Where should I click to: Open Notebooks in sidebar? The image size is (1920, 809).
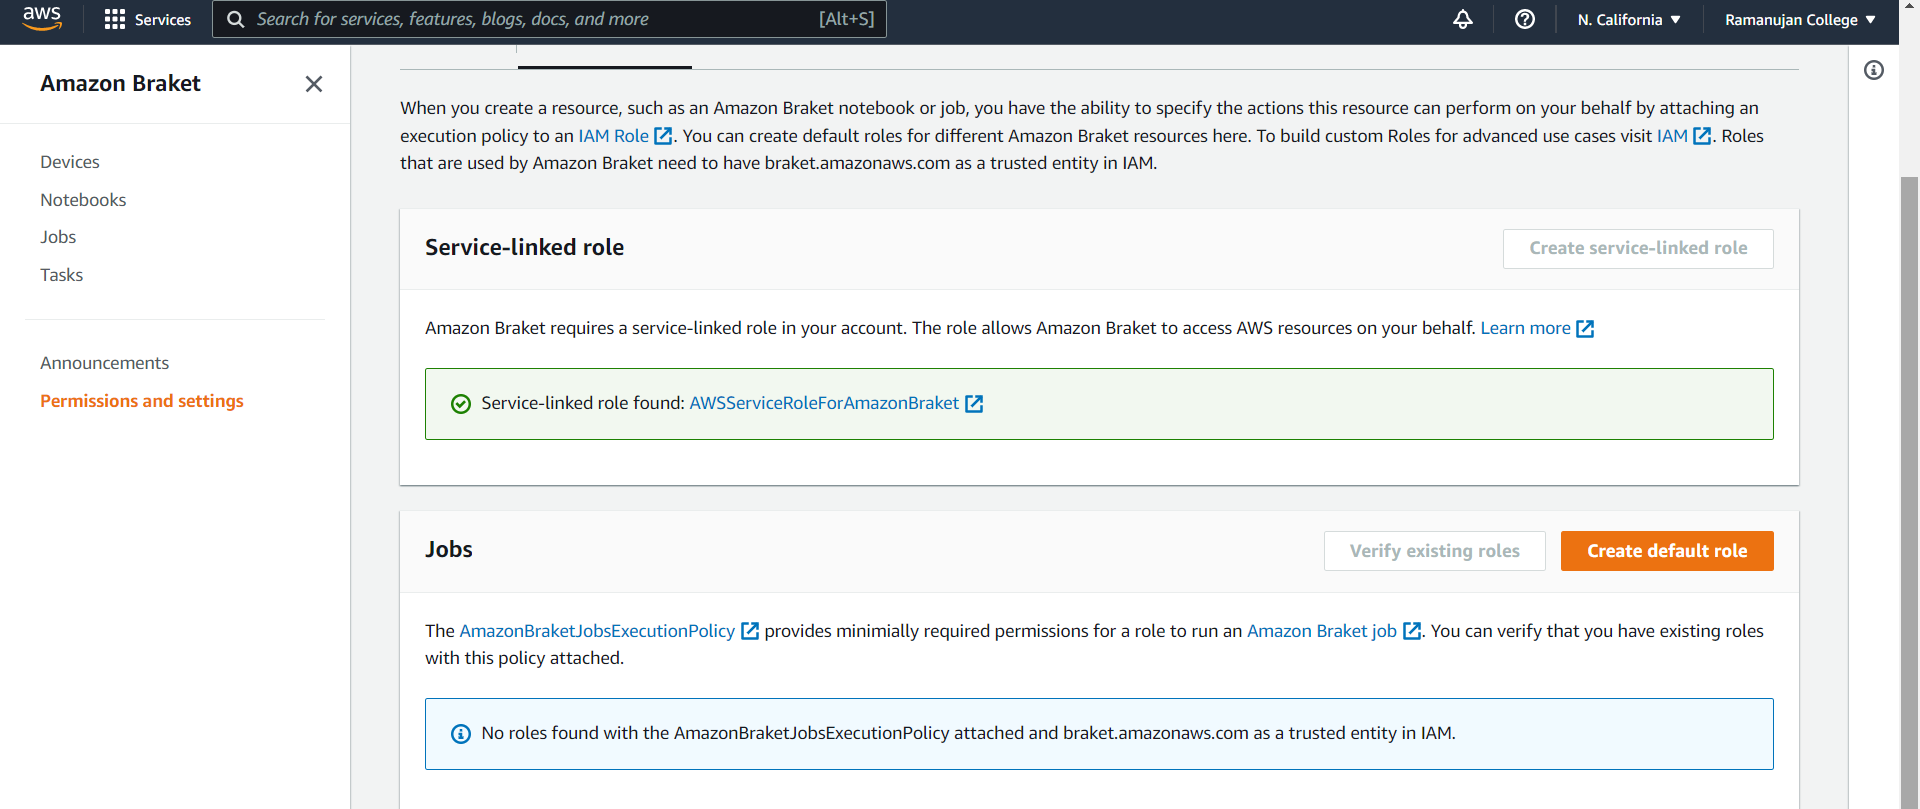(x=83, y=200)
